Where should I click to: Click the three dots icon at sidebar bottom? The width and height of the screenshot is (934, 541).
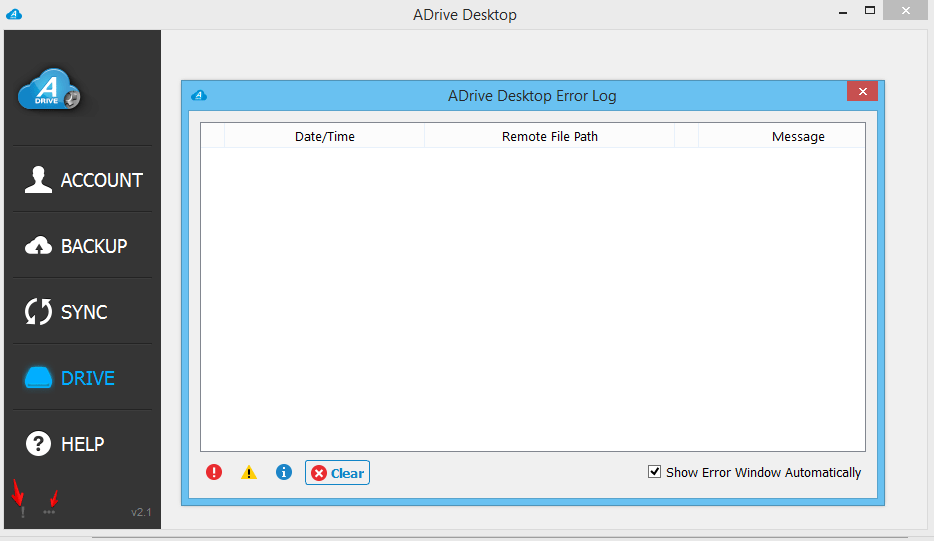pyautogui.click(x=49, y=512)
